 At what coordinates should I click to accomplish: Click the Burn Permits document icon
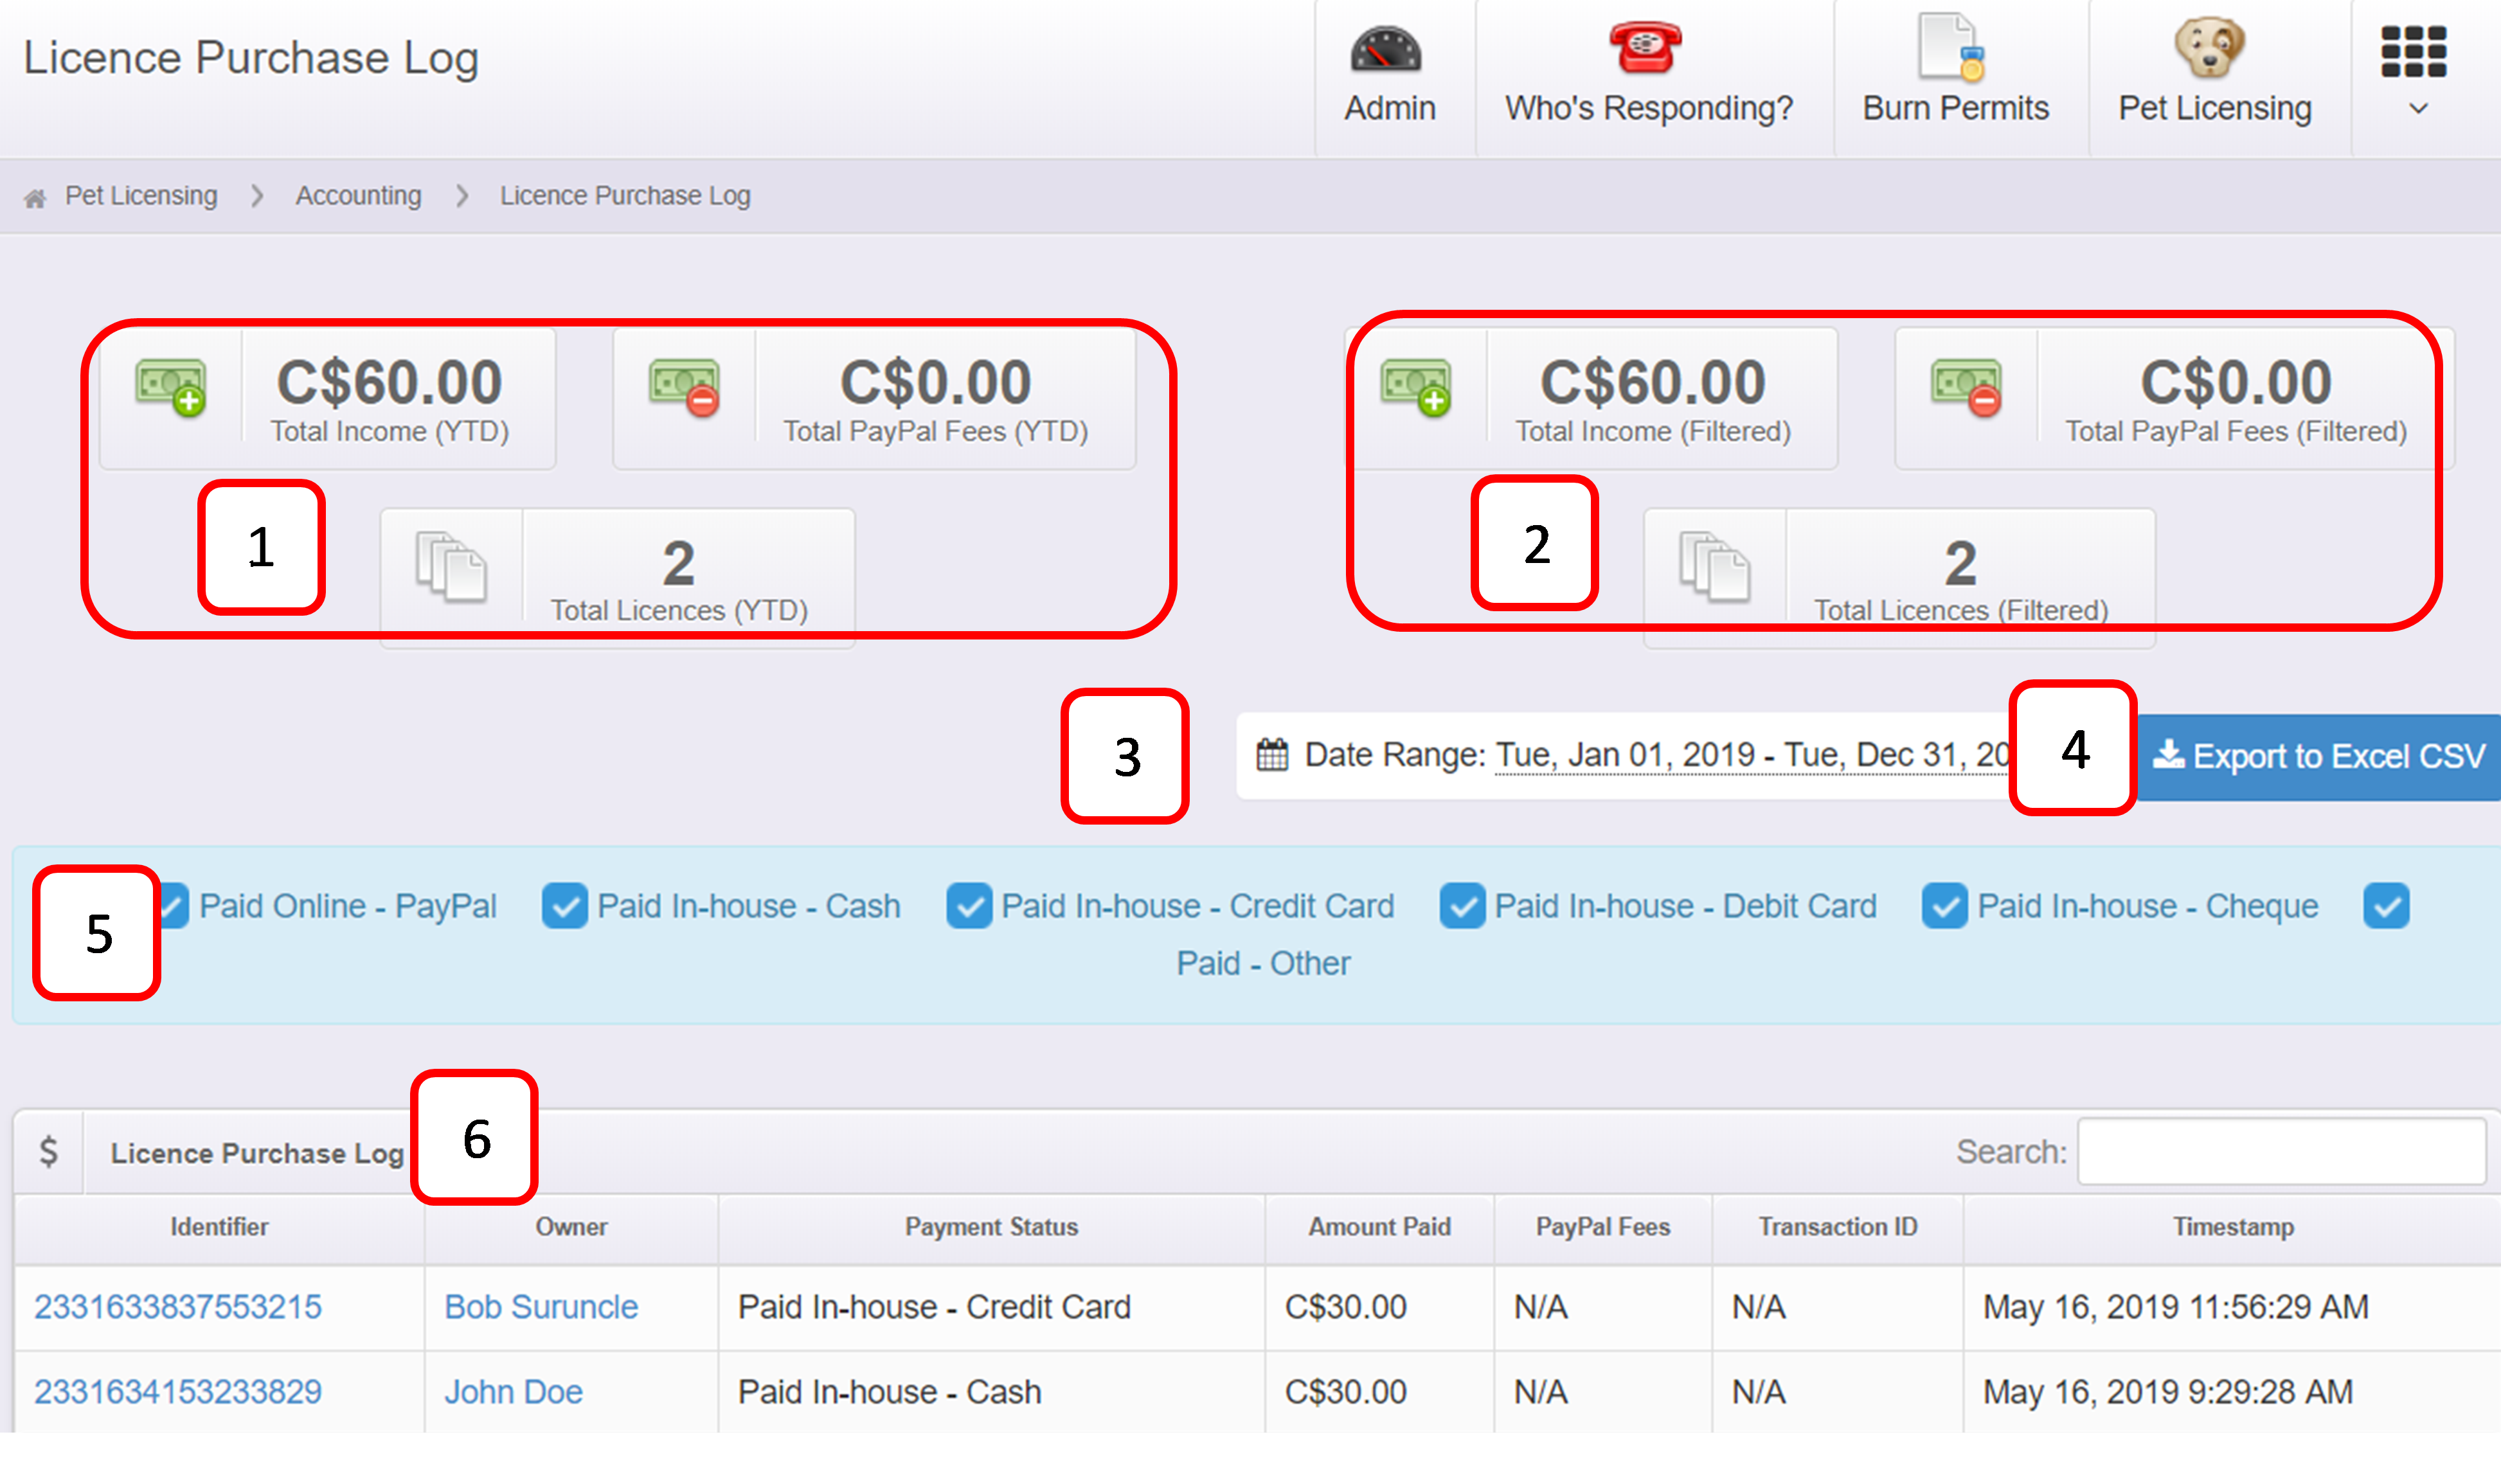1951,47
